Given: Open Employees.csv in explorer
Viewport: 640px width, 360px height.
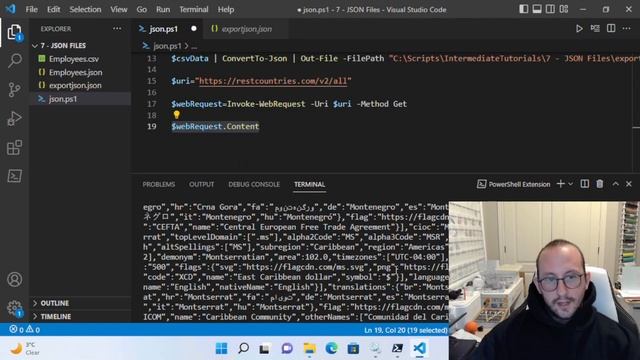Looking at the screenshot, I should 74,59.
